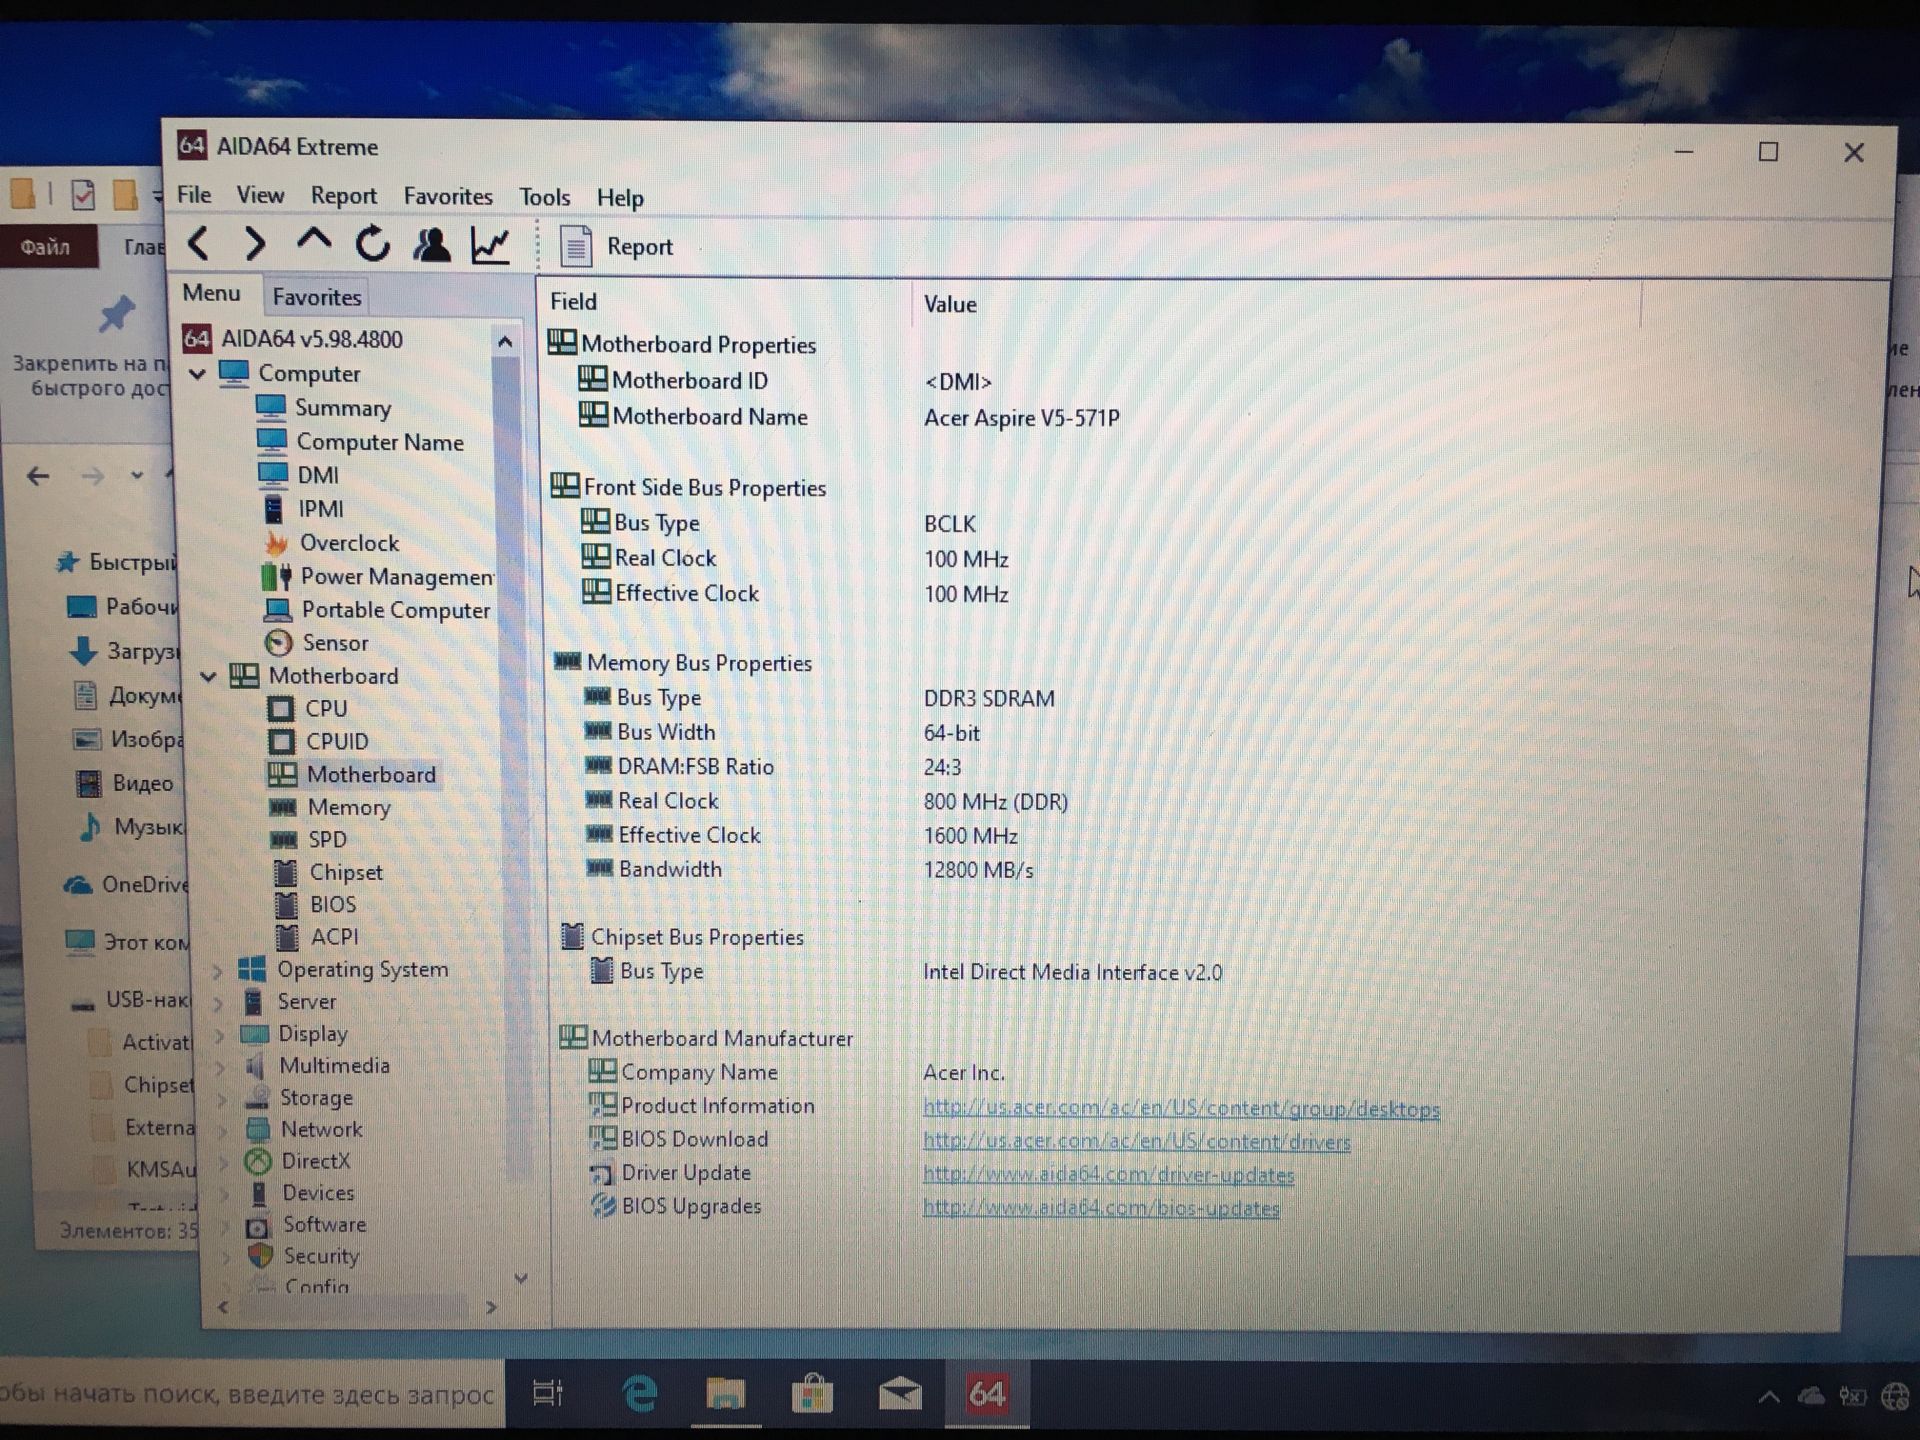Switch to the Favorites tab in the left panel
The image size is (1920, 1440).
tap(317, 297)
